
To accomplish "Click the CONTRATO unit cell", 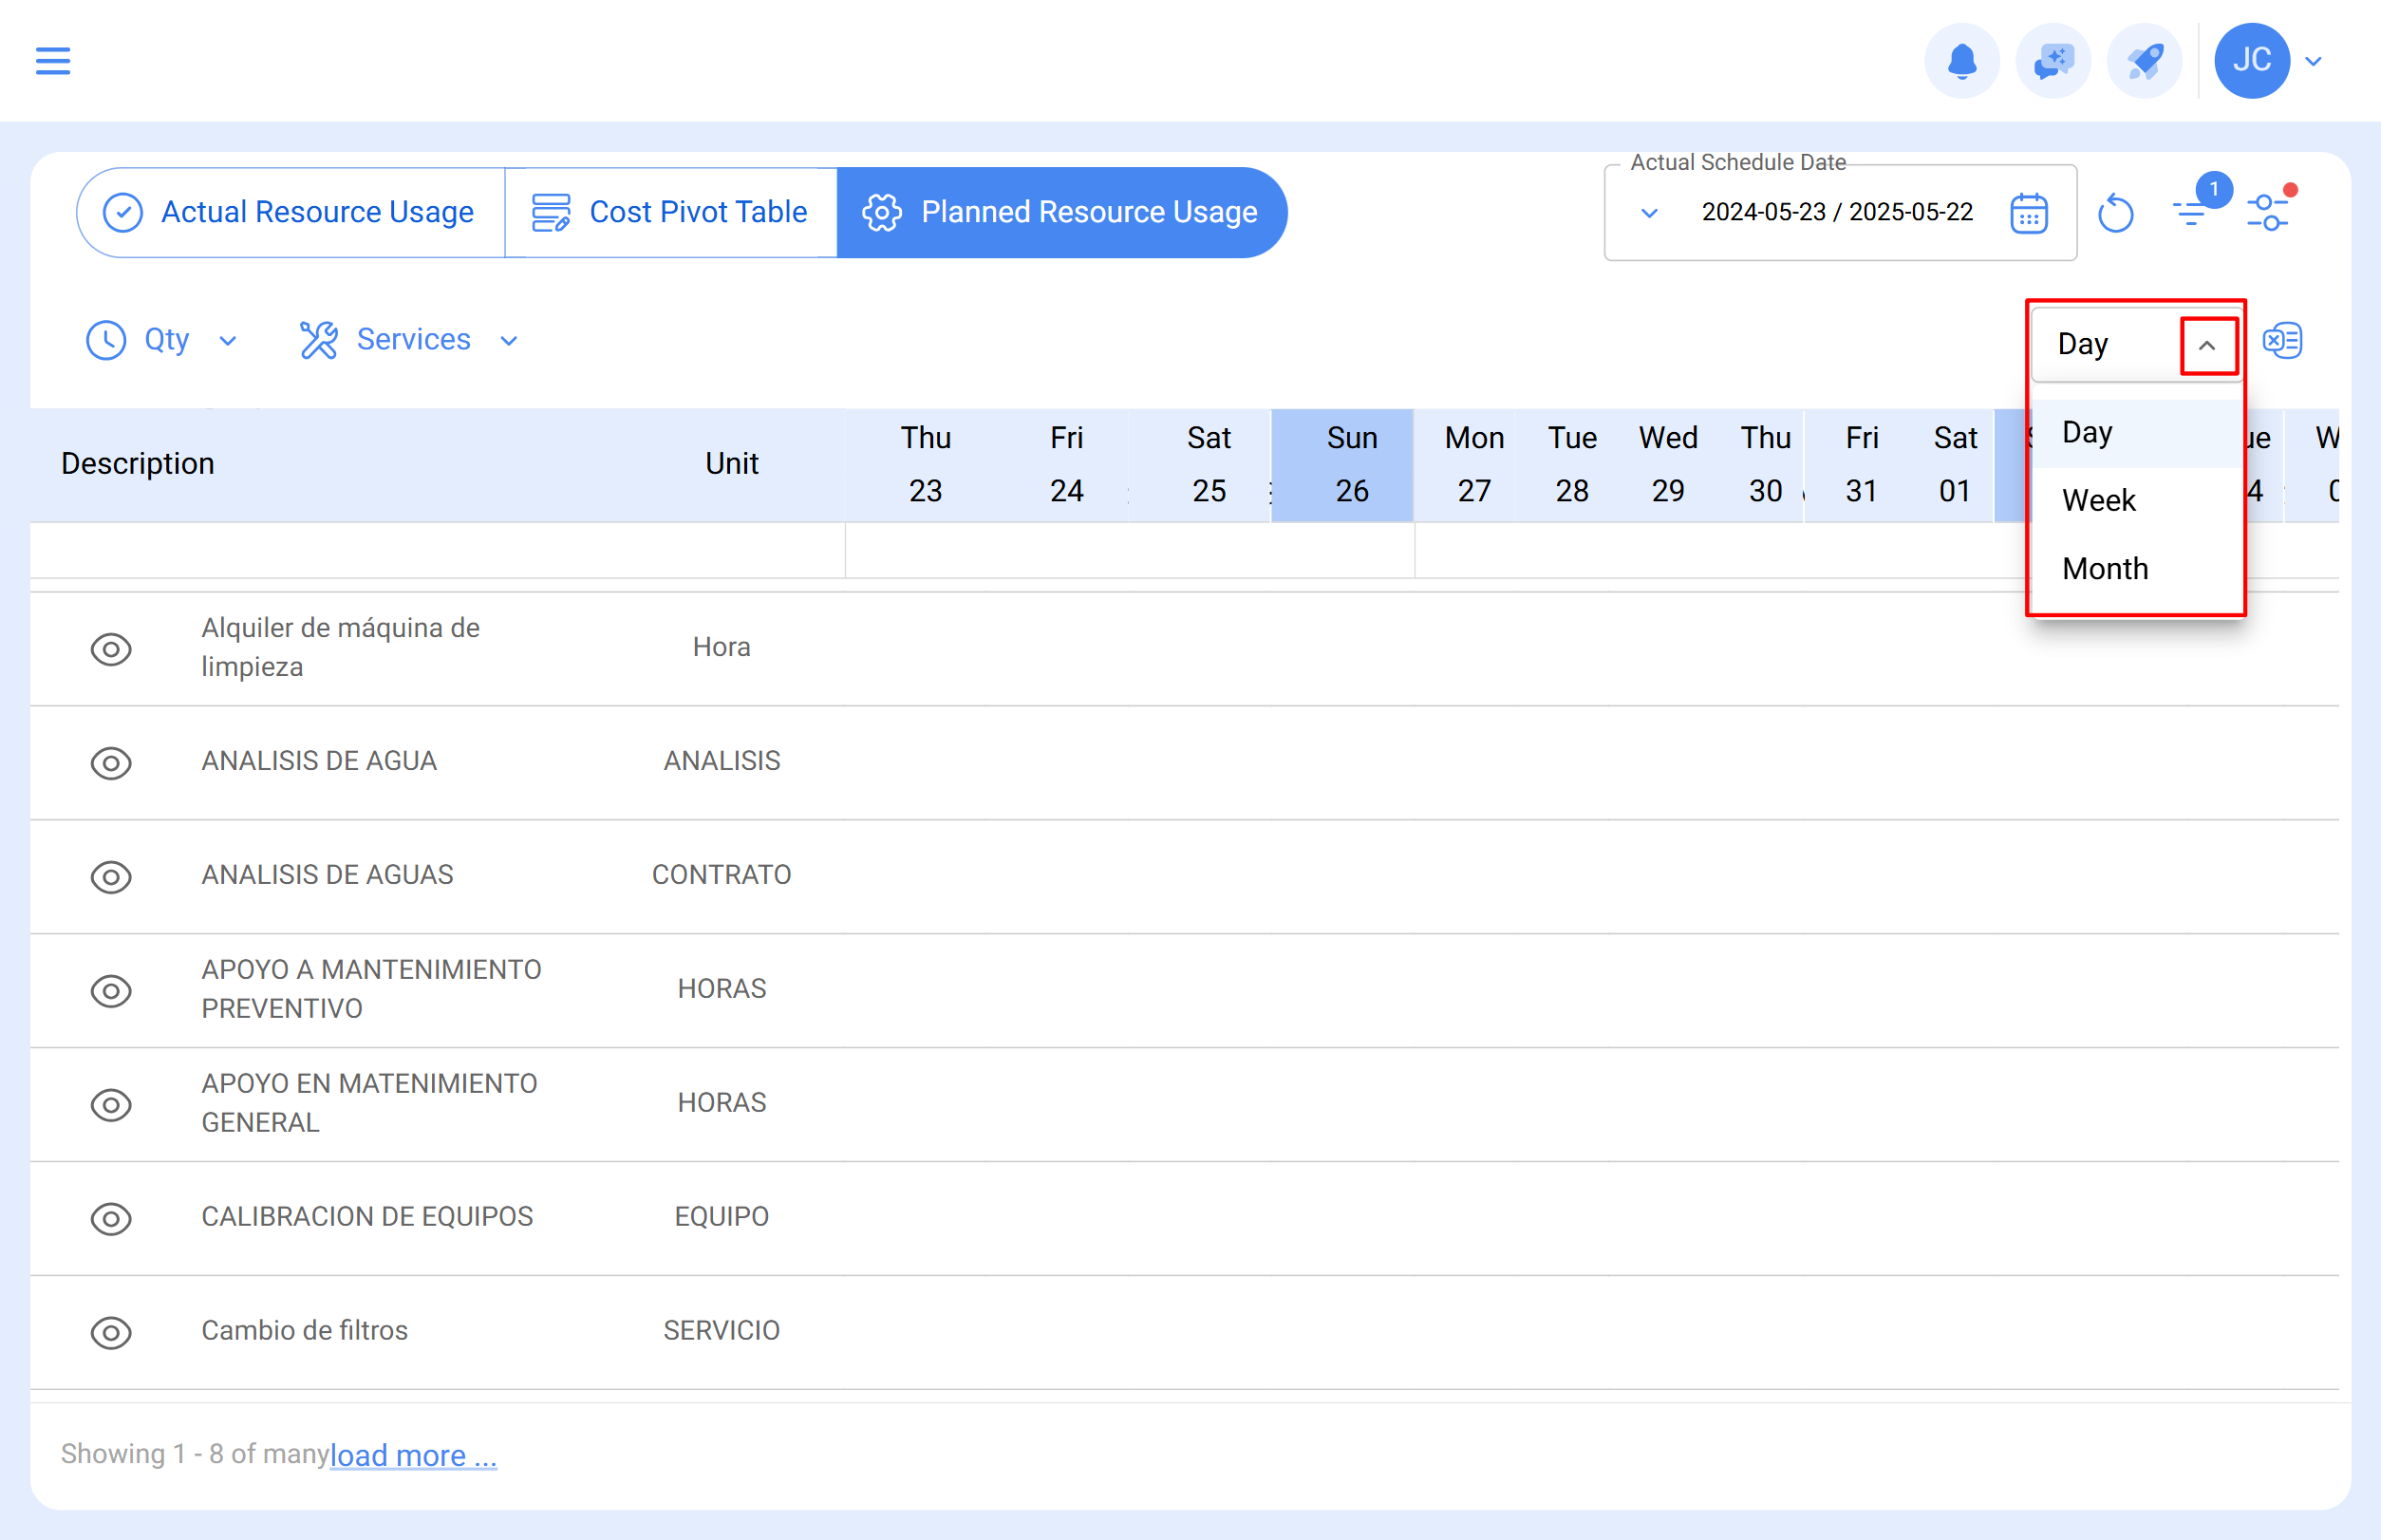I will (x=721, y=875).
